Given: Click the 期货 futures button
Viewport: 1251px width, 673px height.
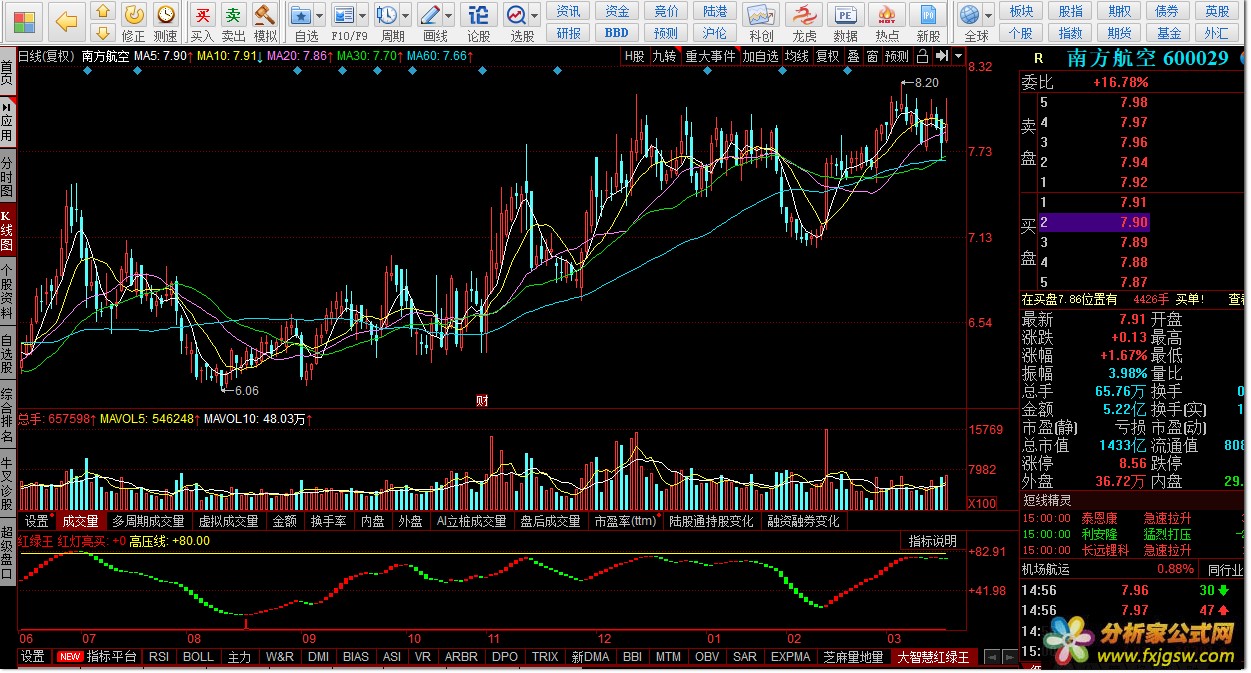Looking at the screenshot, I should (1118, 32).
